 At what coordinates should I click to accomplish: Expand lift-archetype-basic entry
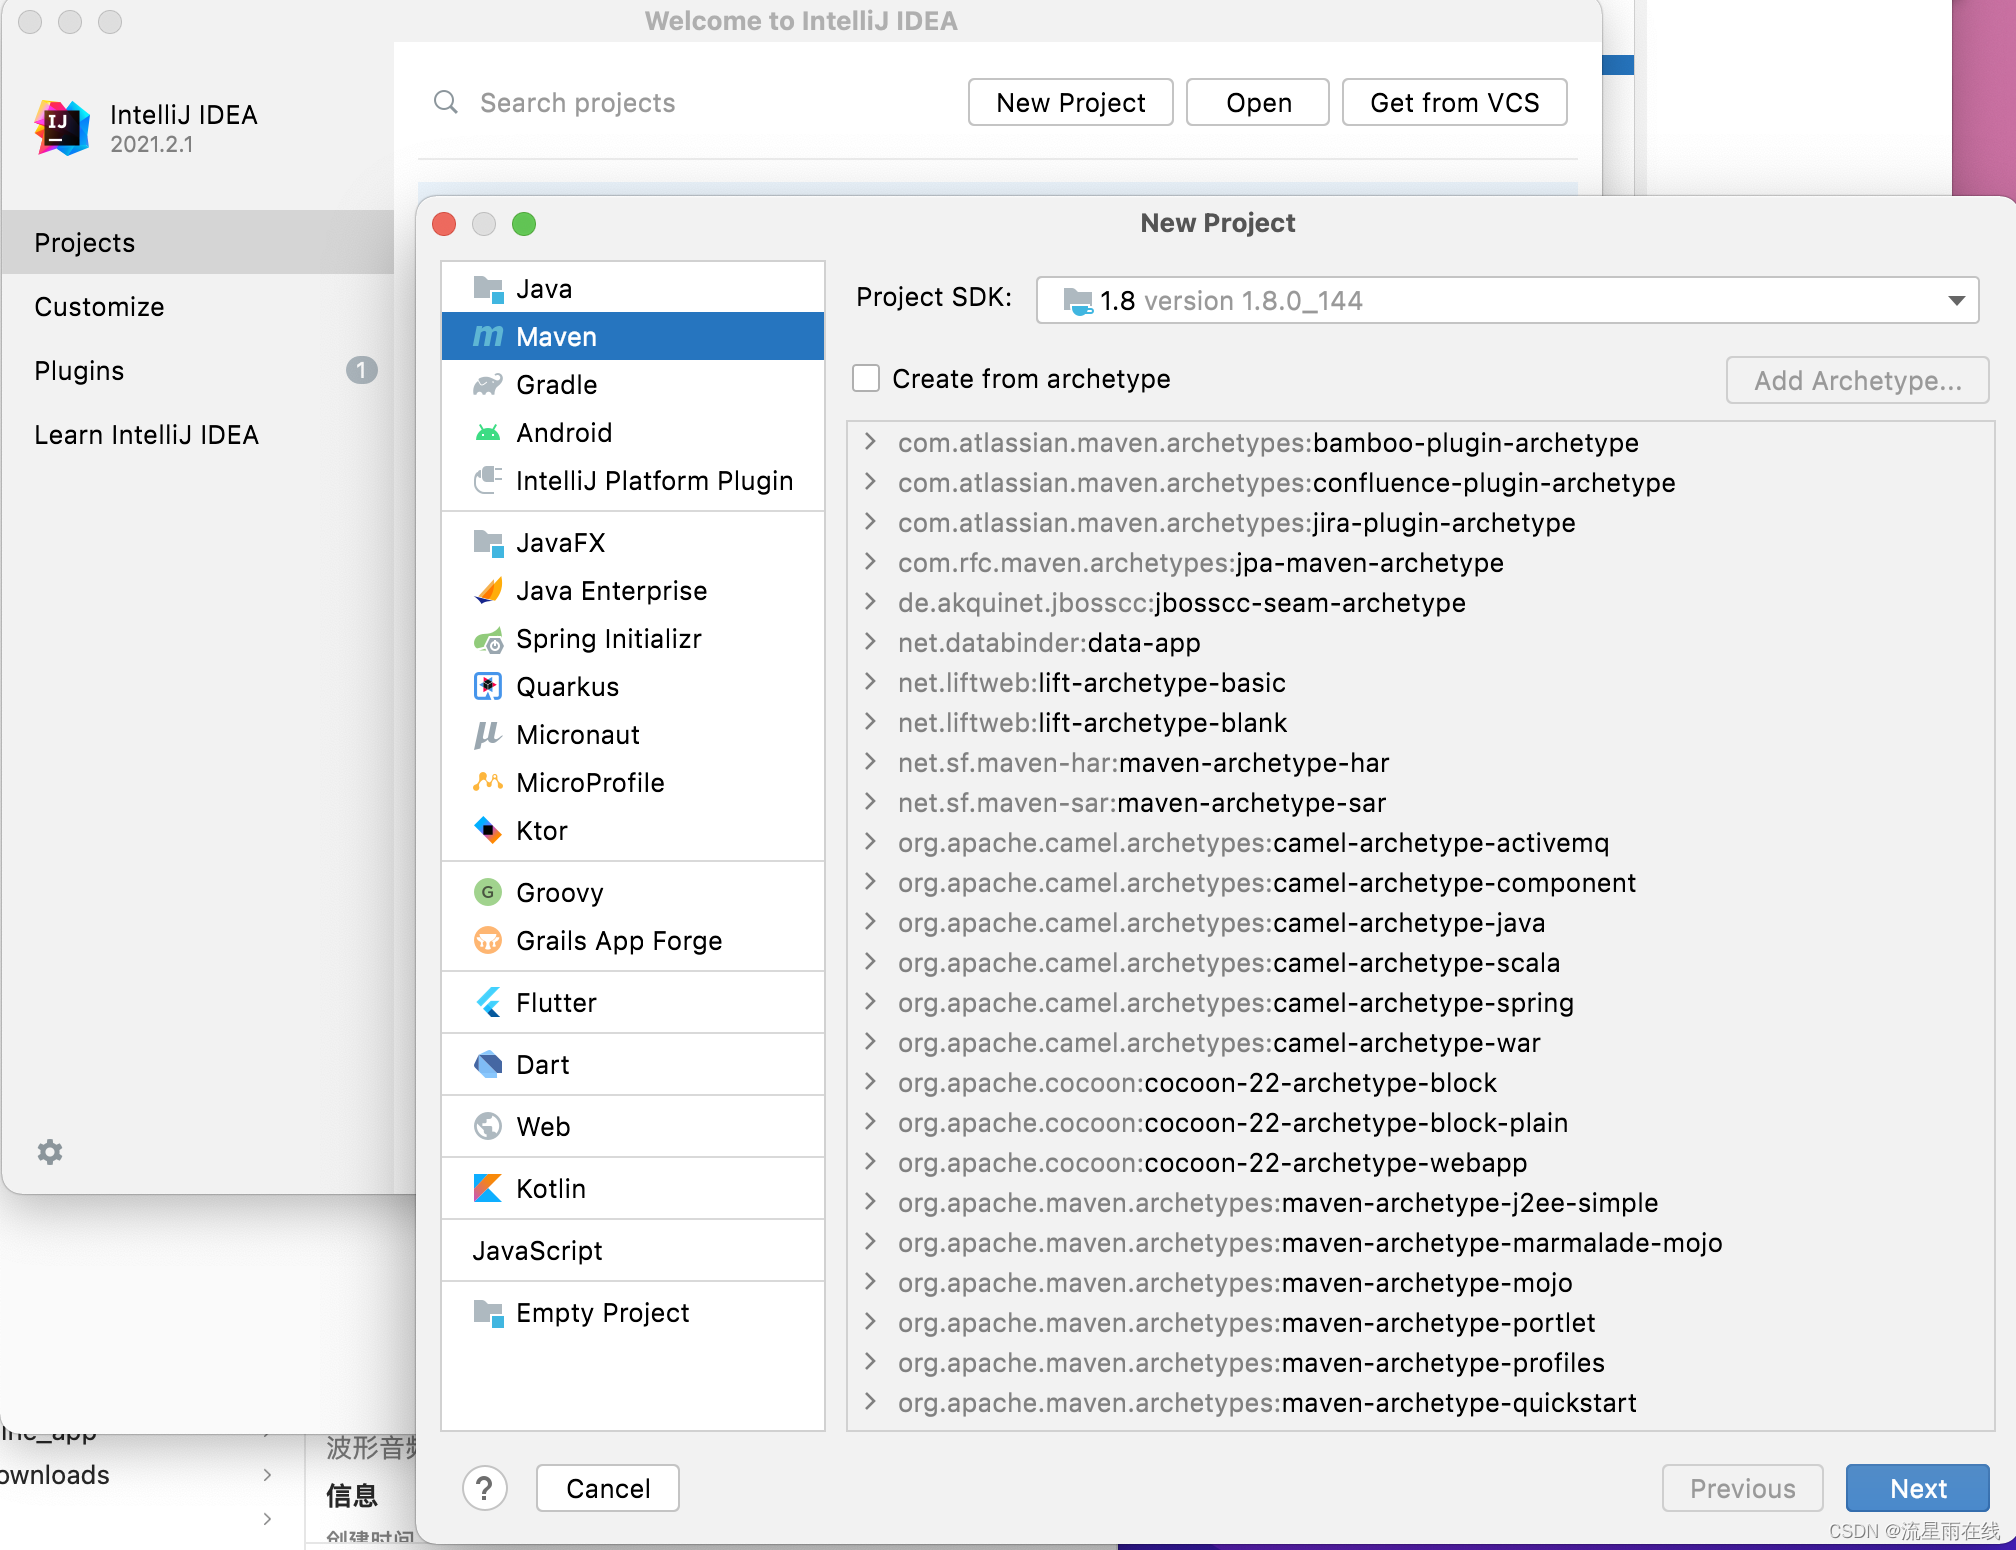coord(870,682)
